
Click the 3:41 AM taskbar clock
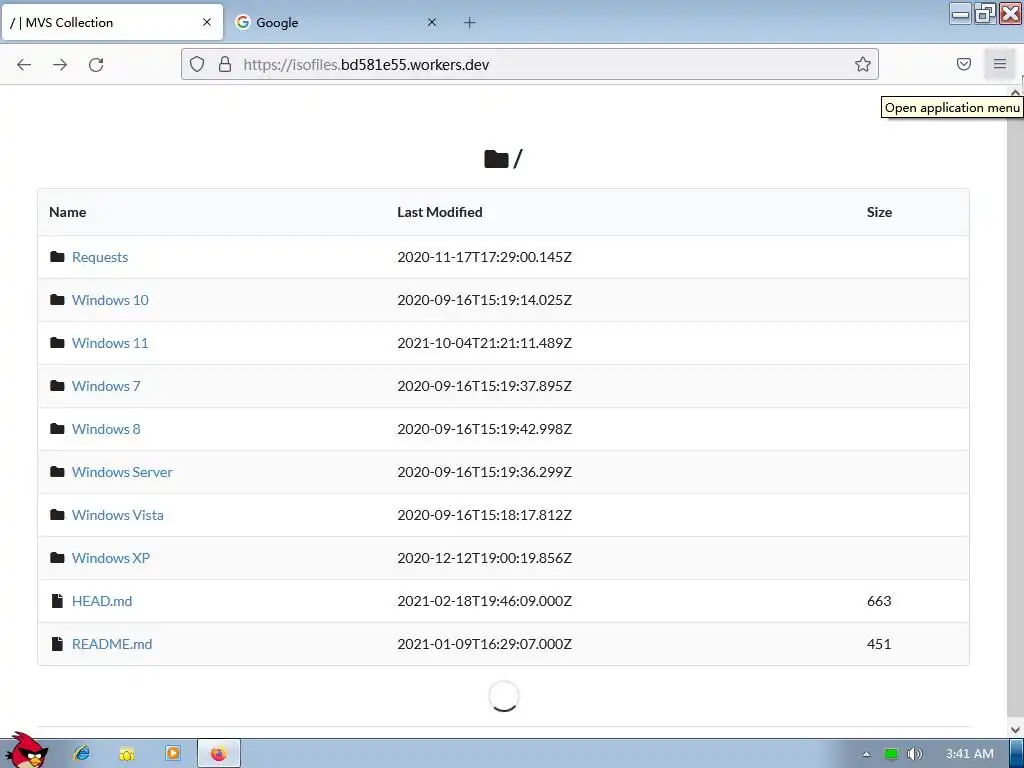(970, 754)
